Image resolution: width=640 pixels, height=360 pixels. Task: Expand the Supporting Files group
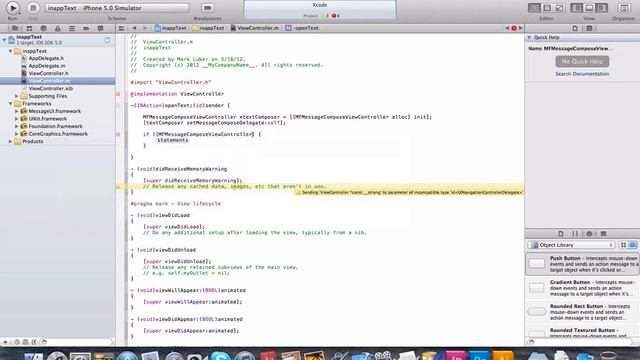(x=17, y=96)
